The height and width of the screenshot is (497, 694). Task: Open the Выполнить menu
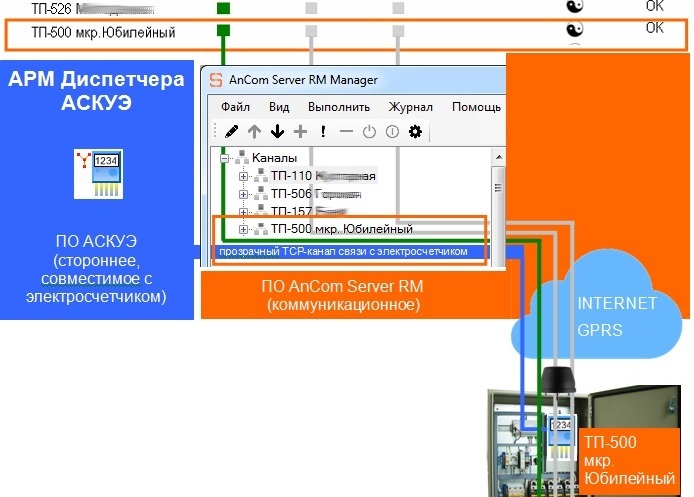[339, 107]
